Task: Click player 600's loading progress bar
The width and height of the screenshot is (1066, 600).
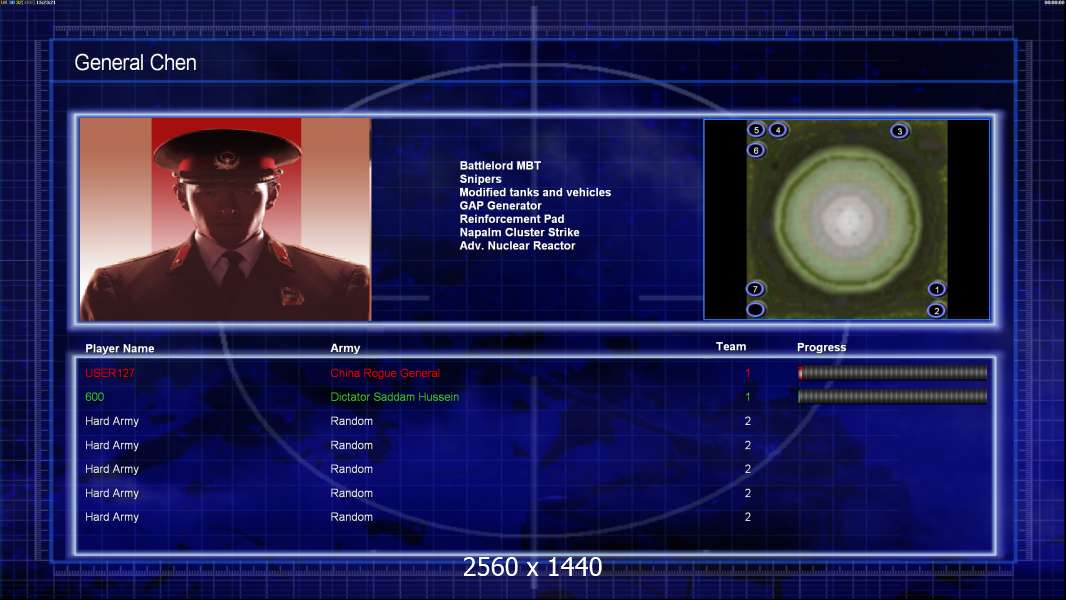Action: pyautogui.click(x=892, y=396)
